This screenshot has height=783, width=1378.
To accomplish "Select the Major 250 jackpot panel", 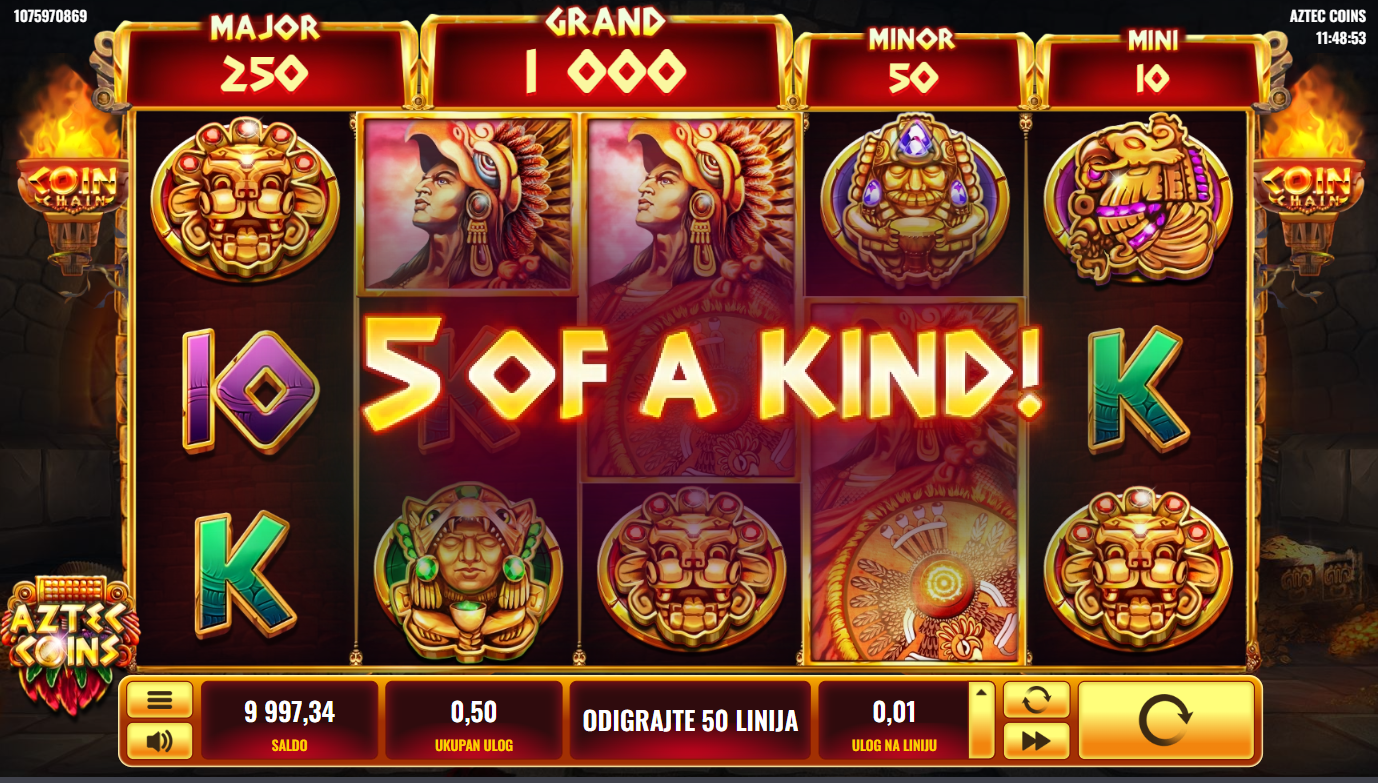I will pos(265,62).
